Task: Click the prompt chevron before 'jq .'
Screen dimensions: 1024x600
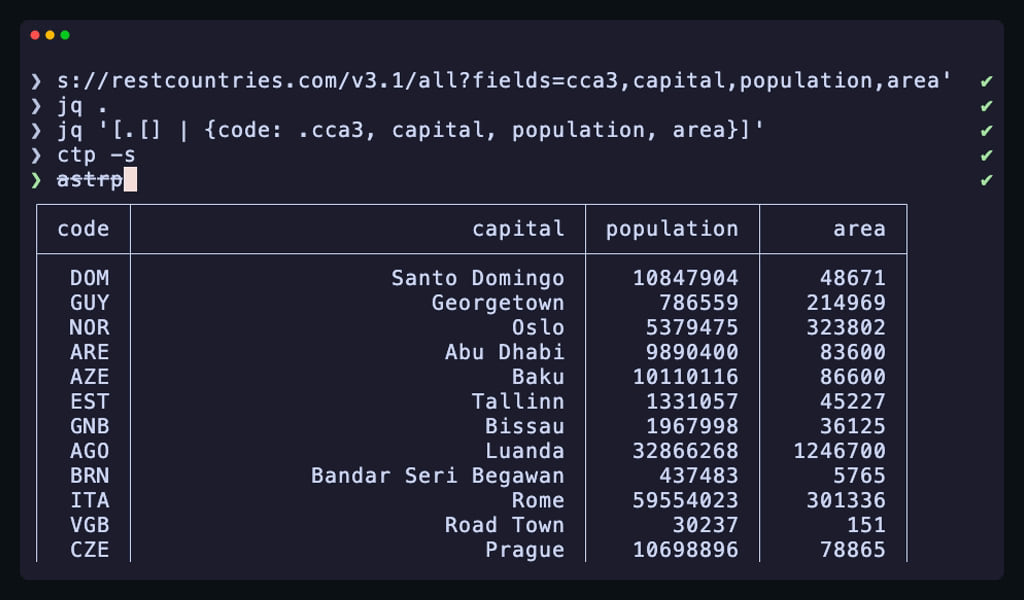Action: (x=37, y=106)
